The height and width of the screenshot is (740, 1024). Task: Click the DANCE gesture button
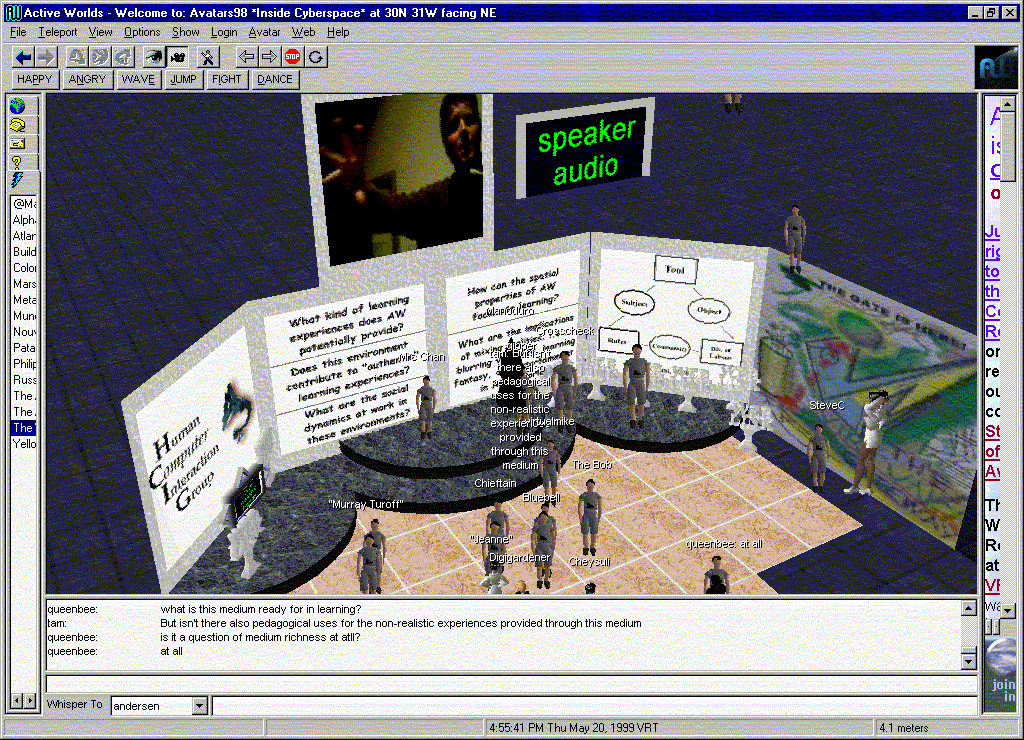[274, 80]
